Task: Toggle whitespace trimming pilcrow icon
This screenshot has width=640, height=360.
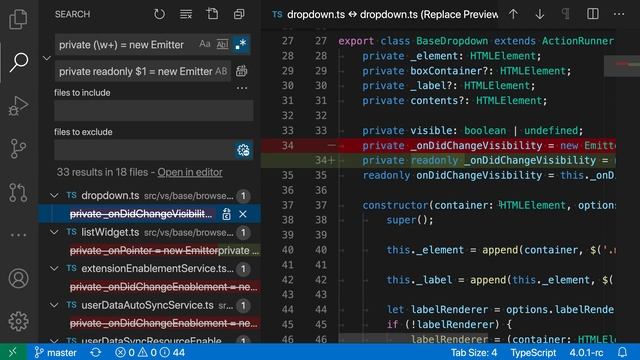Action: pyautogui.click(x=566, y=14)
